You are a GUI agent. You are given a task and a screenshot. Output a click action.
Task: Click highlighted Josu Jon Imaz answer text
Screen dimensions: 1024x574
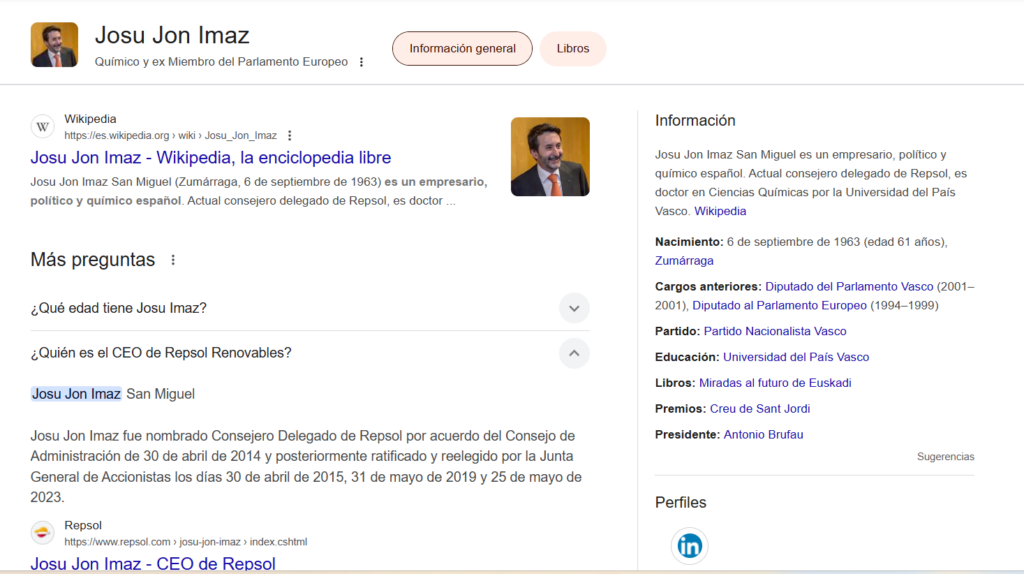(76, 394)
